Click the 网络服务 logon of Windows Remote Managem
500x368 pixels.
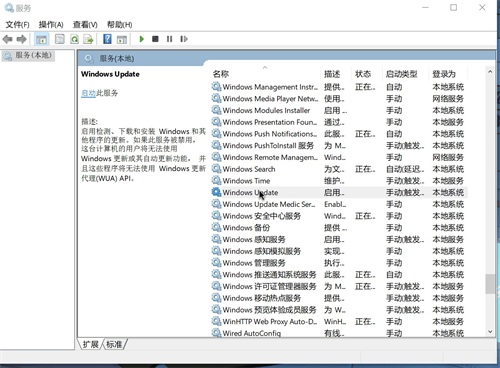pyautogui.click(x=448, y=157)
